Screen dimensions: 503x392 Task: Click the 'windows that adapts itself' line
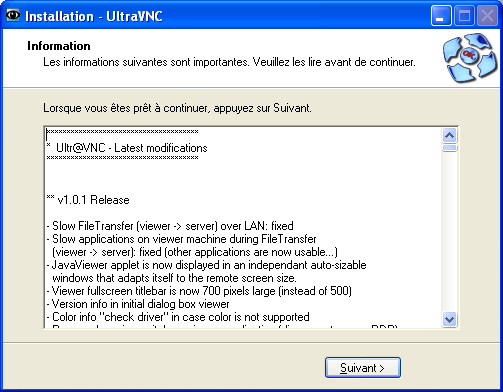click(x=174, y=278)
